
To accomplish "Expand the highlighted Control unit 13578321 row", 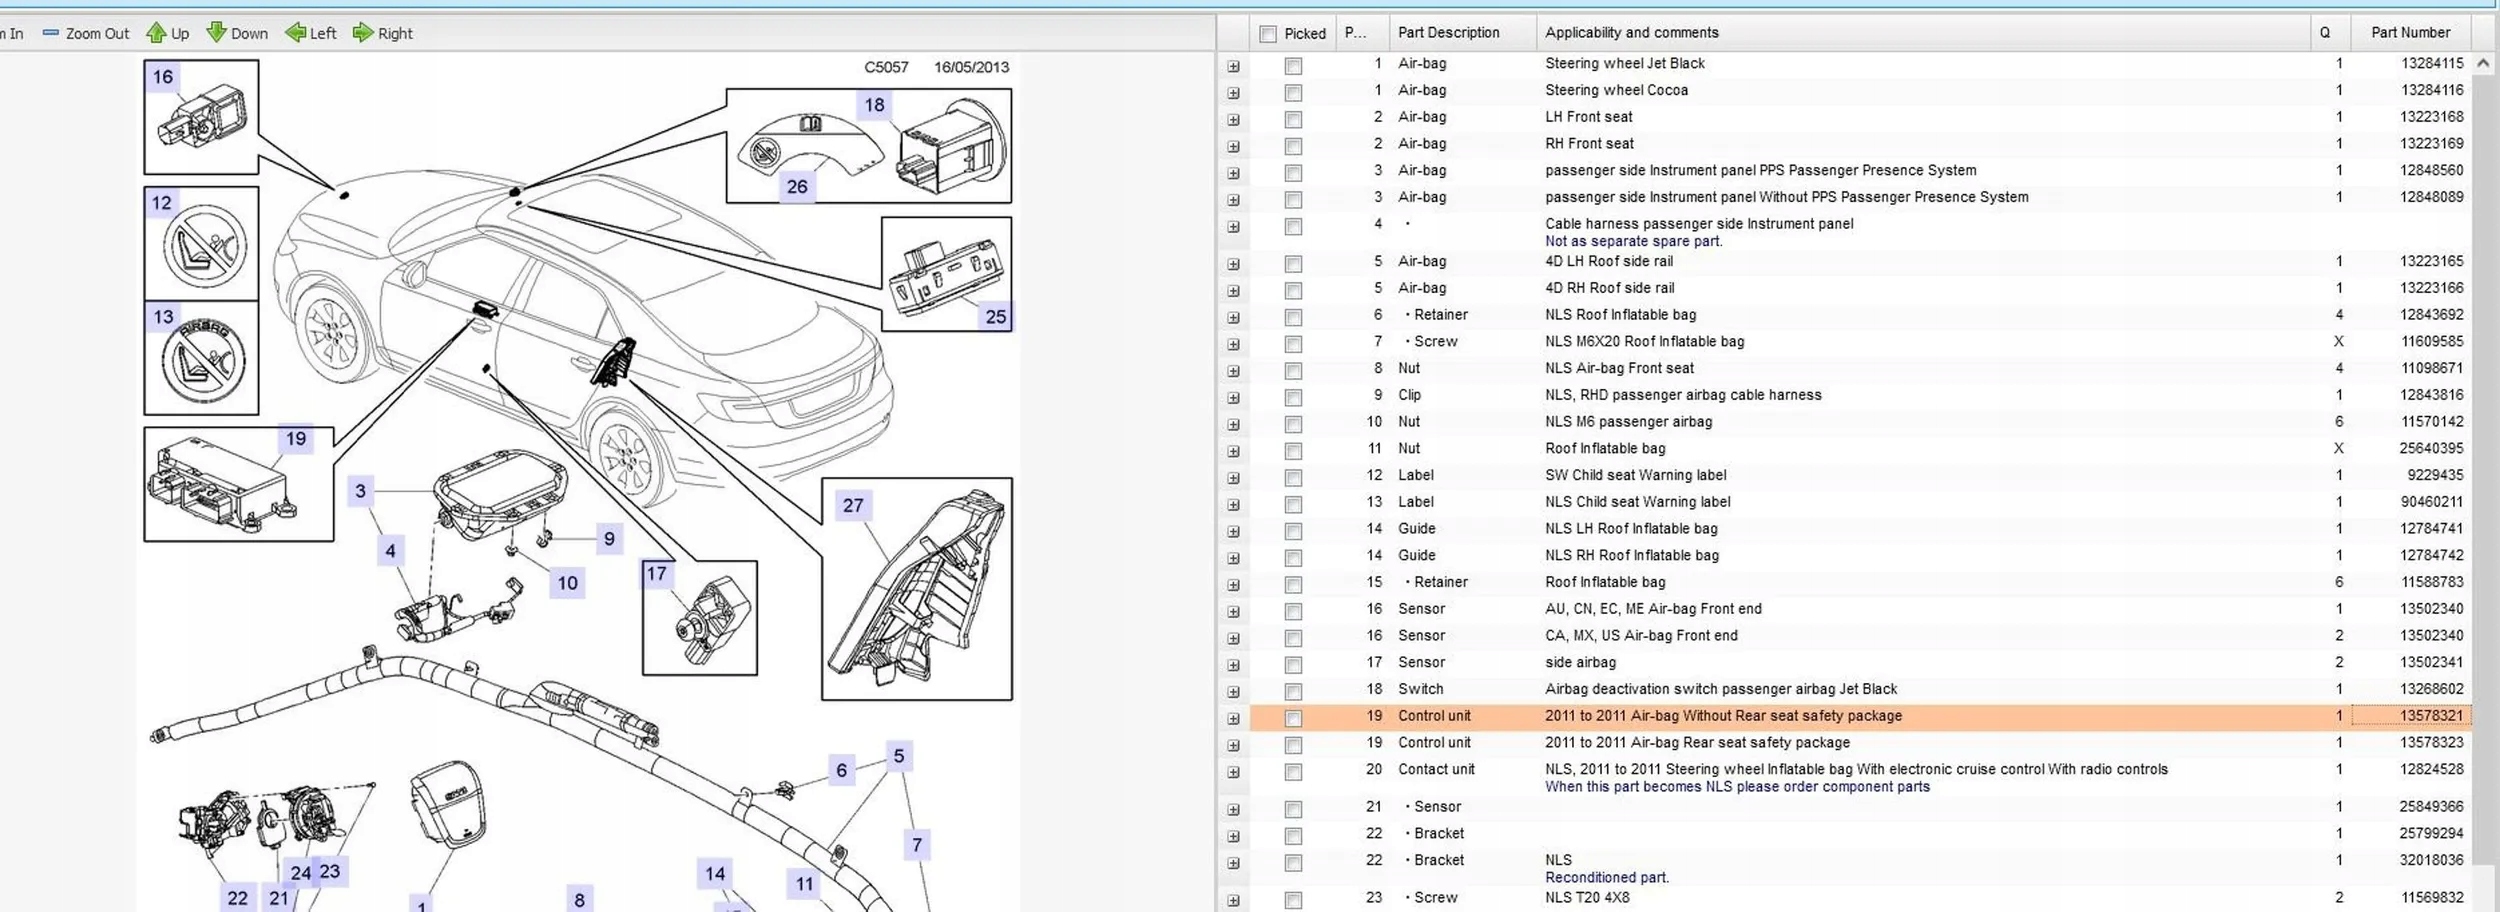I will point(1233,719).
